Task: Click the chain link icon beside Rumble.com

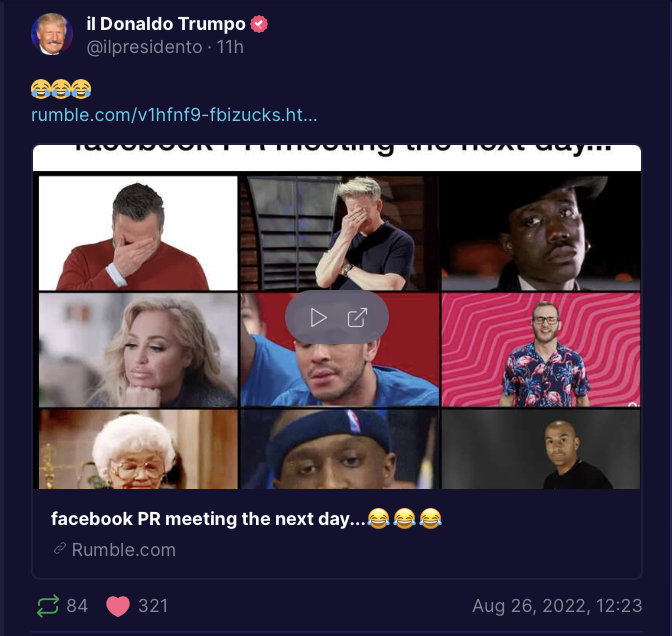Action: [x=60, y=549]
